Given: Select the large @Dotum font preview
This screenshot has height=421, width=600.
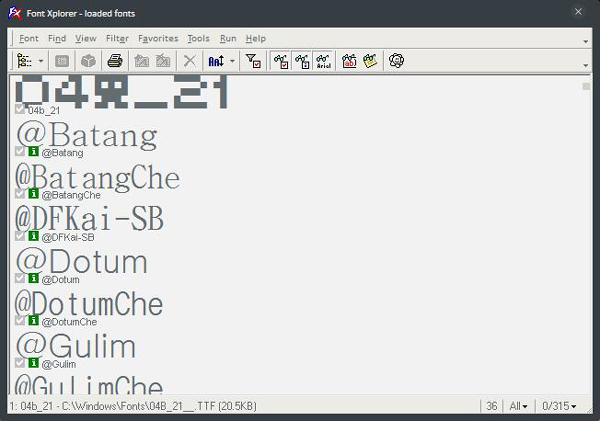Looking at the screenshot, I should (81, 261).
